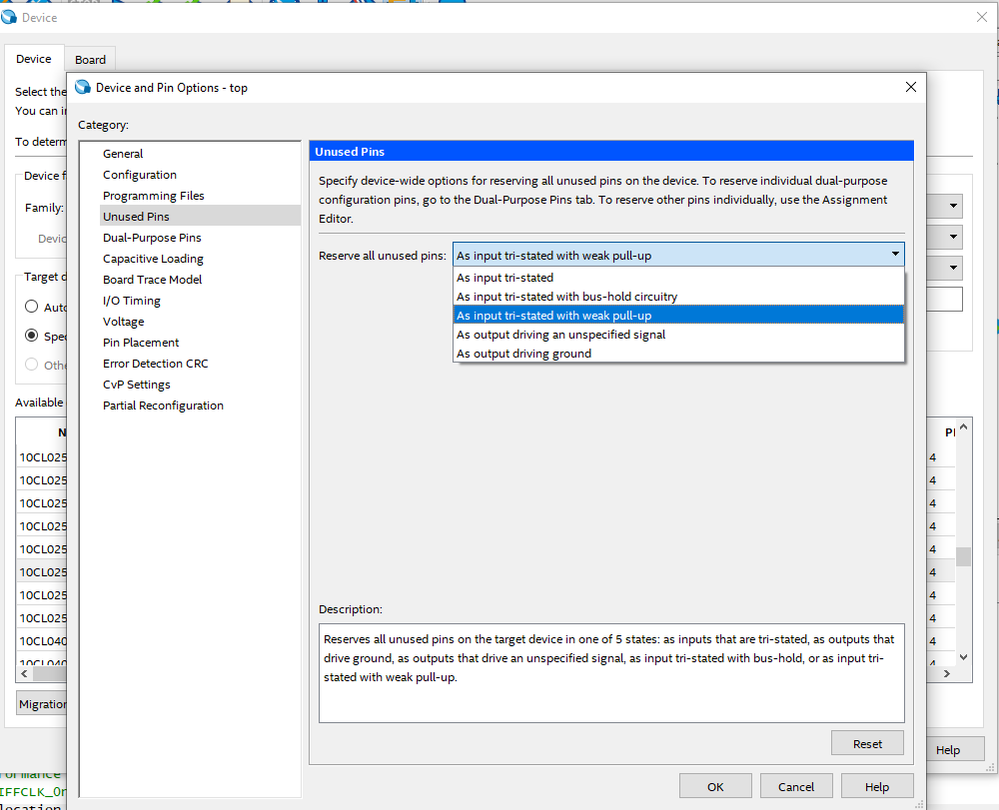Image resolution: width=999 pixels, height=810 pixels.
Task: Confirm with the OK button
Action: click(715, 786)
